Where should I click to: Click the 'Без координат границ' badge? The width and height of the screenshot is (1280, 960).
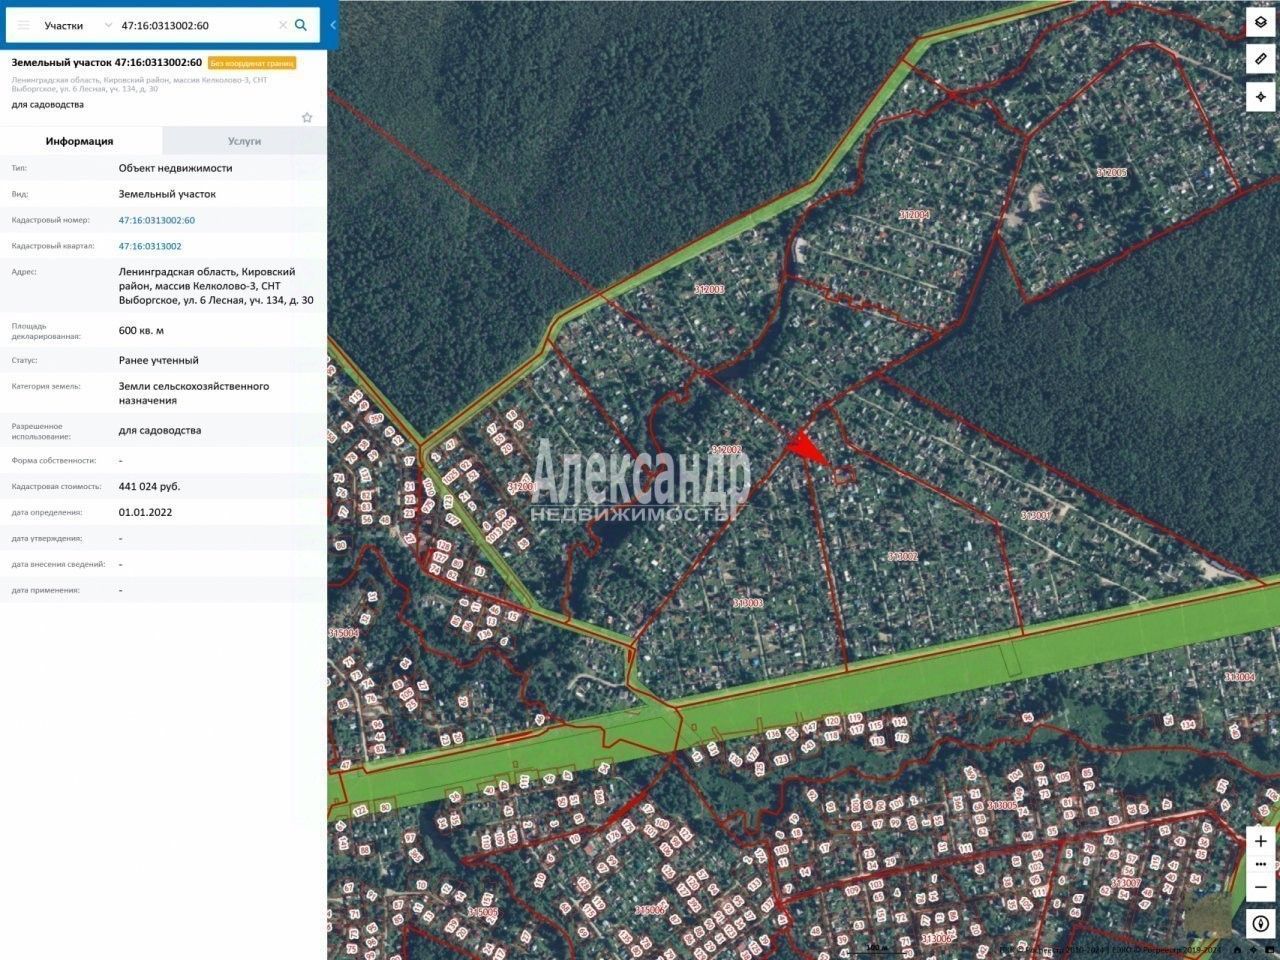click(252, 63)
